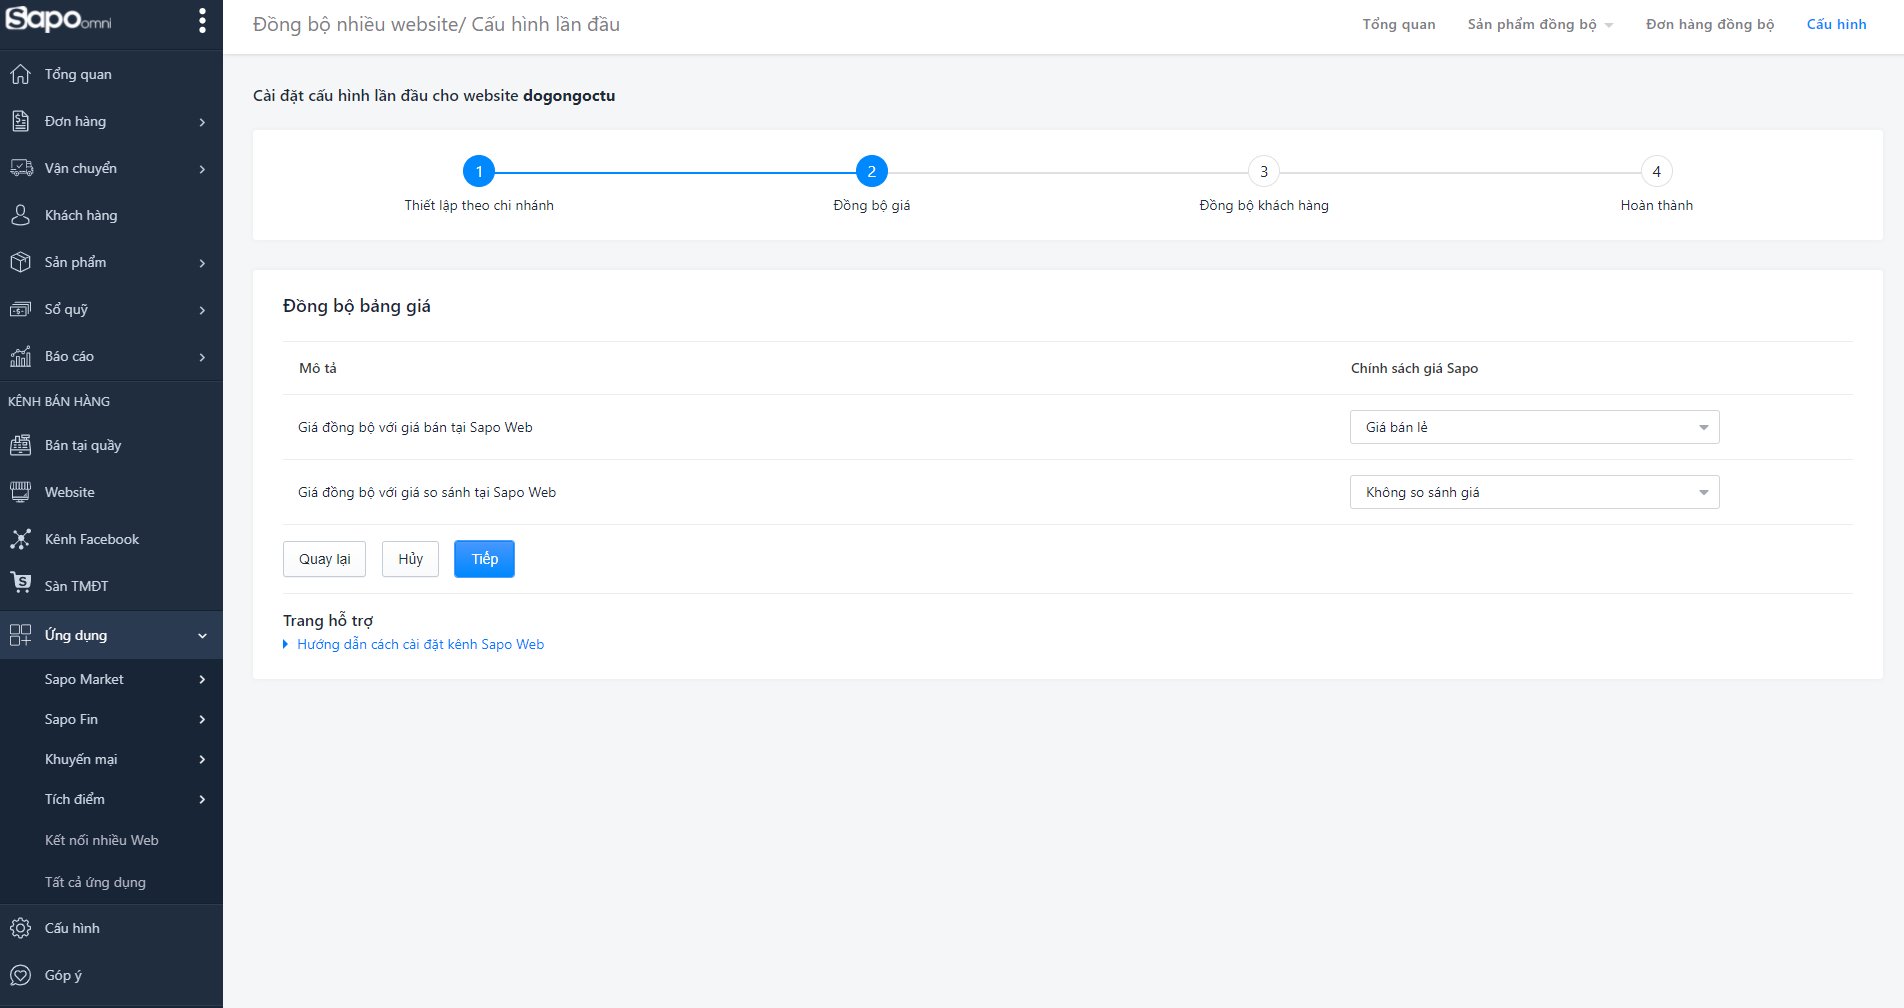Click the Sapo omni logo
Viewport: 1904px width, 1008px height.
(59, 20)
